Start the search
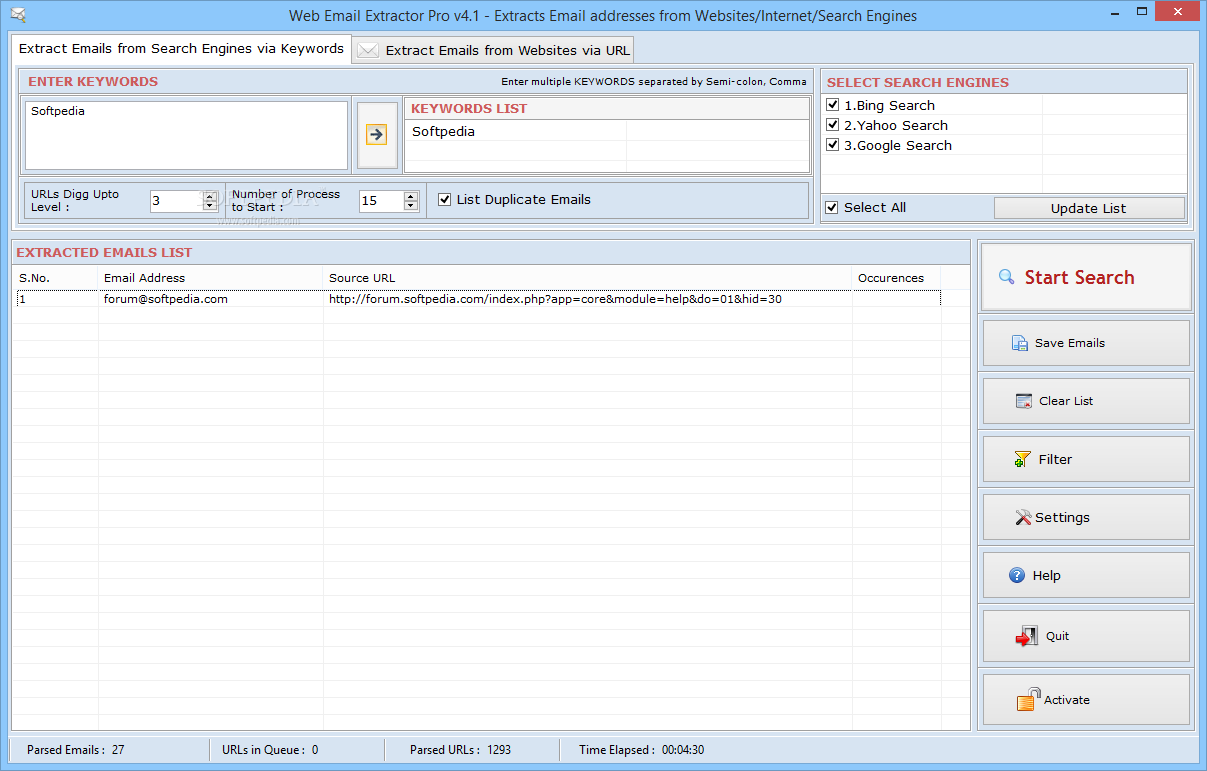This screenshot has height=771, width=1207. [x=1085, y=277]
